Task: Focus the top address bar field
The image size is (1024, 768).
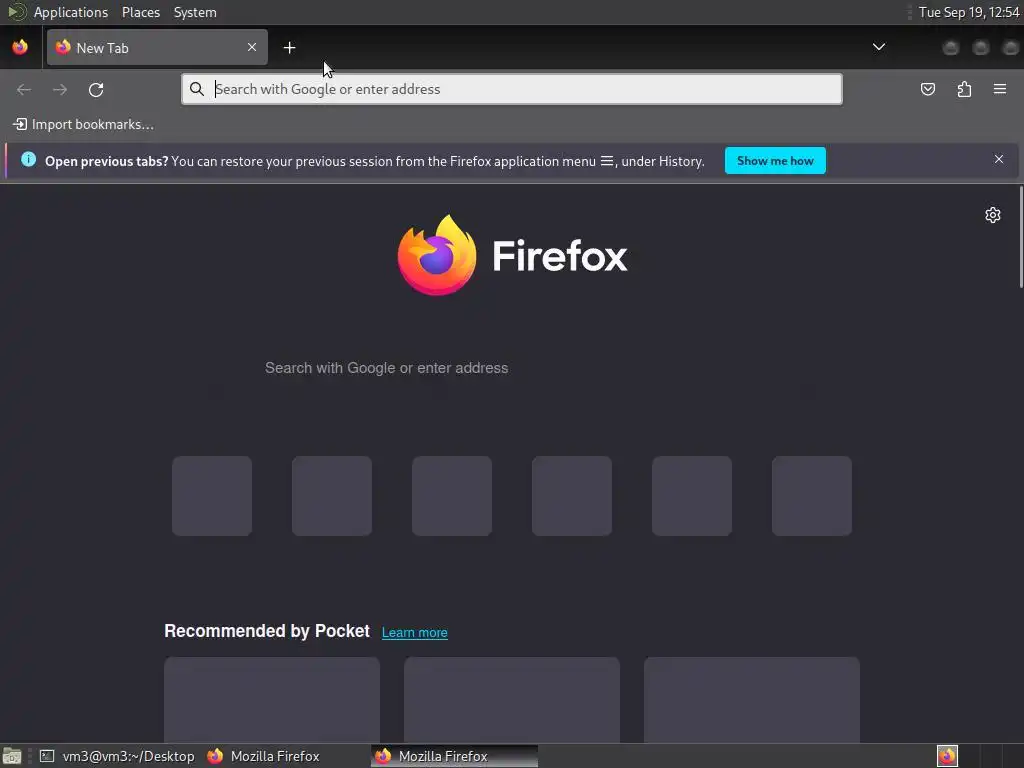Action: 512,89
